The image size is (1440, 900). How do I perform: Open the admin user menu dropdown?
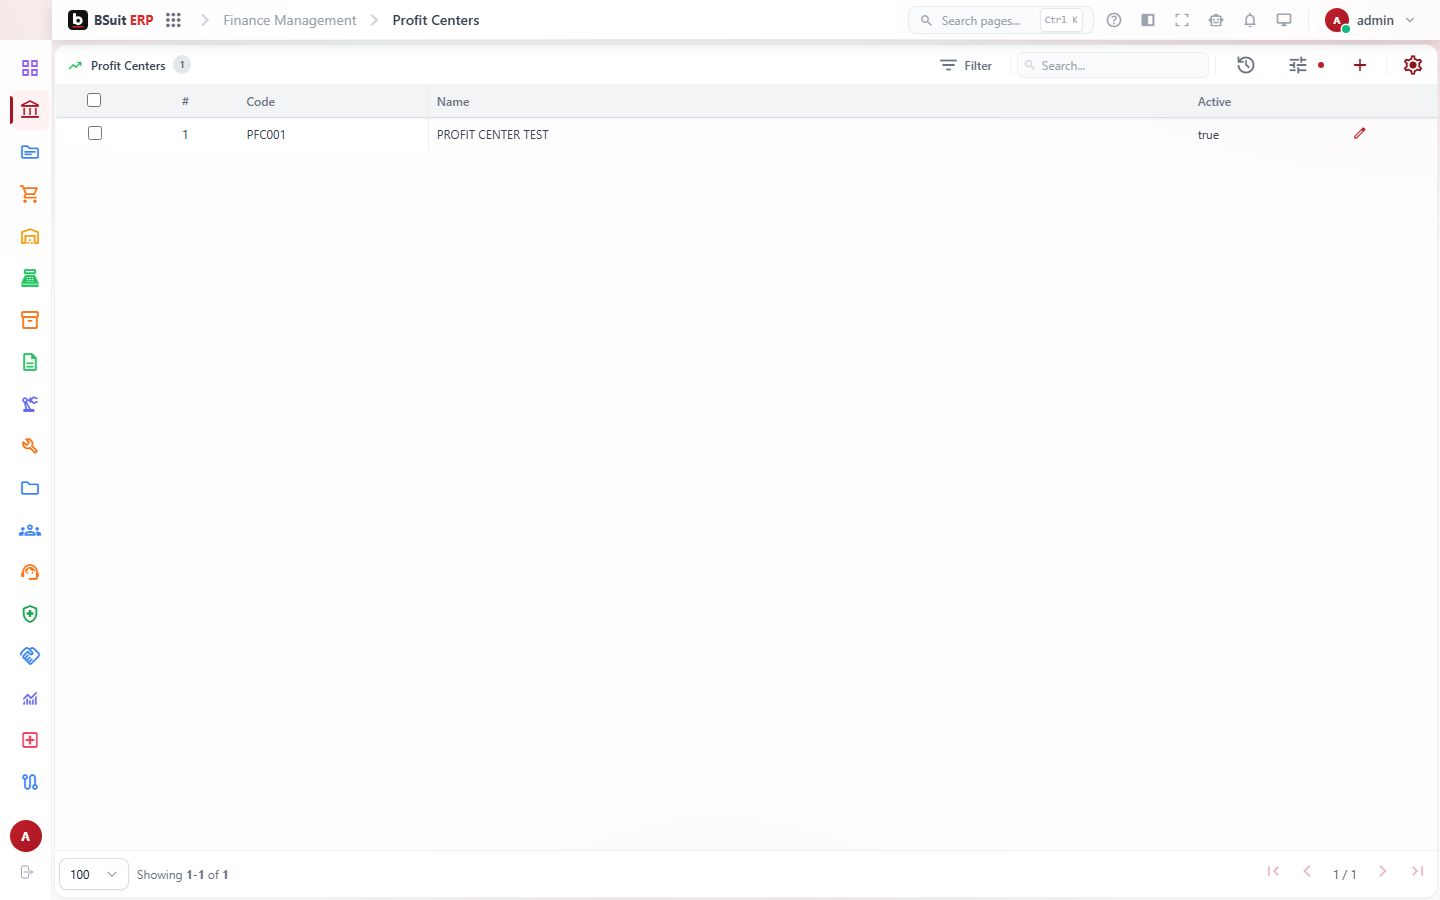1370,20
